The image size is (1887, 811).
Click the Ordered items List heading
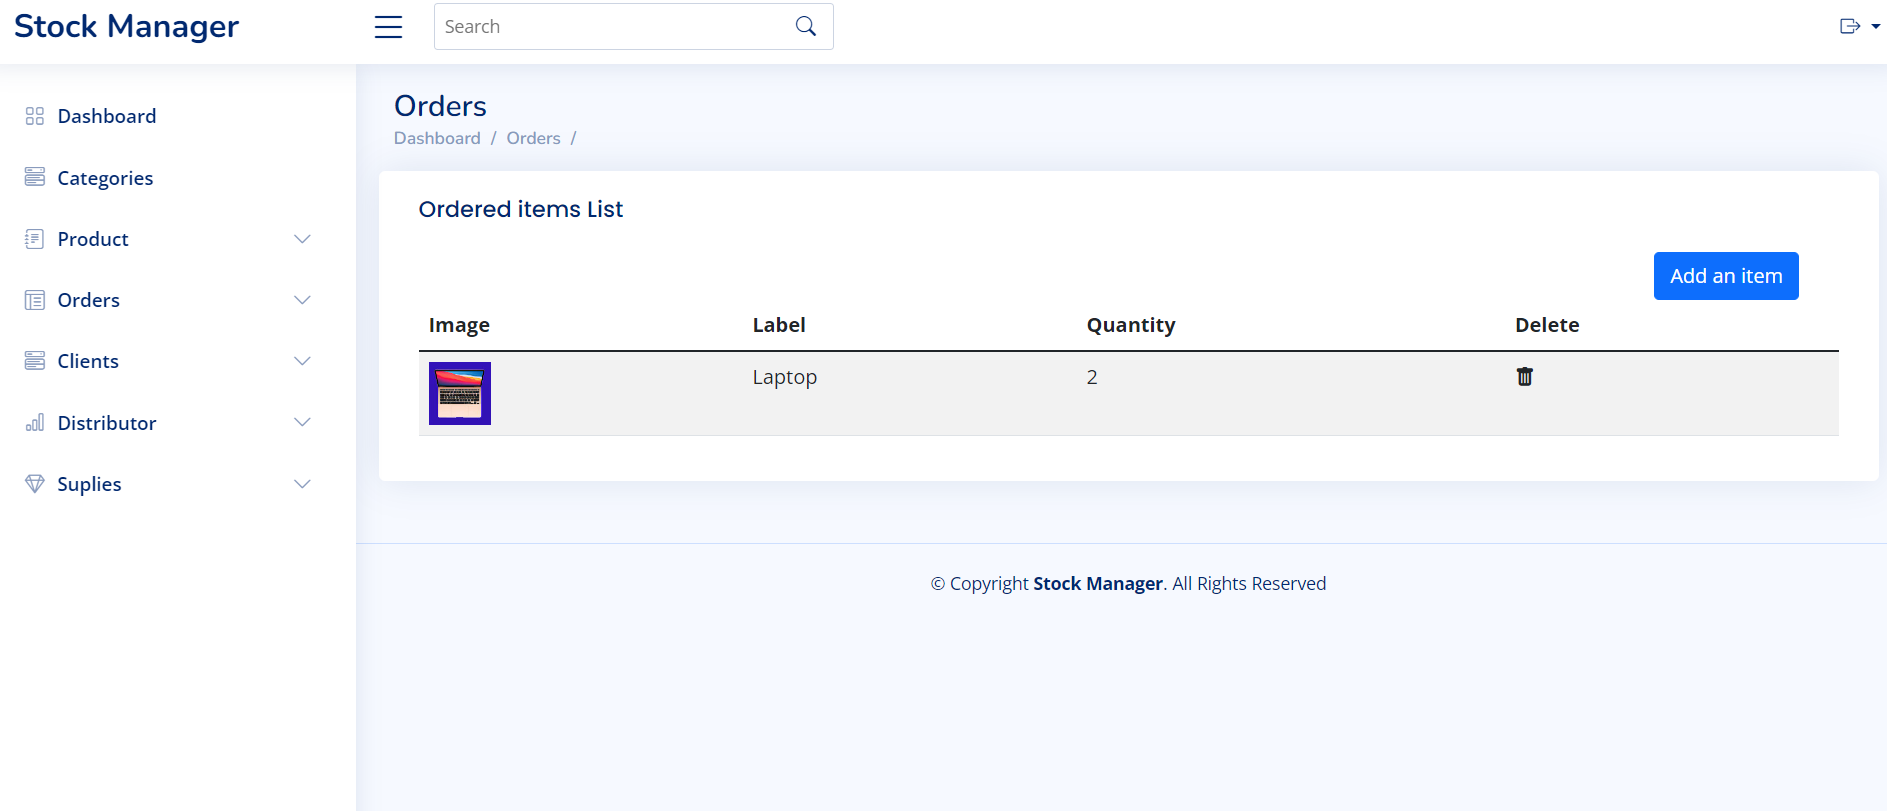[521, 209]
